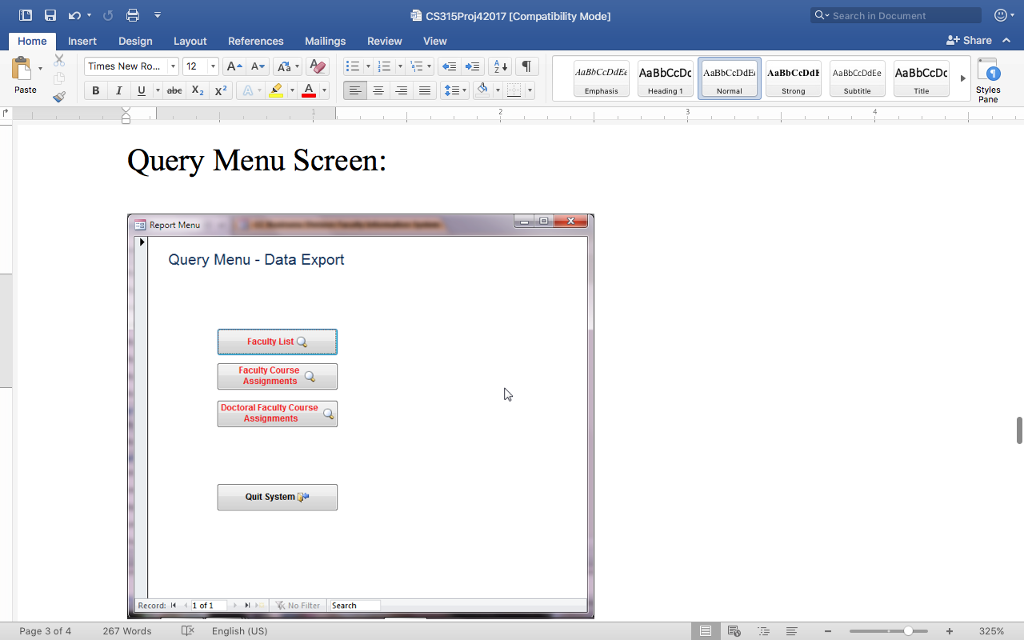Screen dimensions: 1024x640
Task: Click the zoom slider handle
Action: click(908, 631)
